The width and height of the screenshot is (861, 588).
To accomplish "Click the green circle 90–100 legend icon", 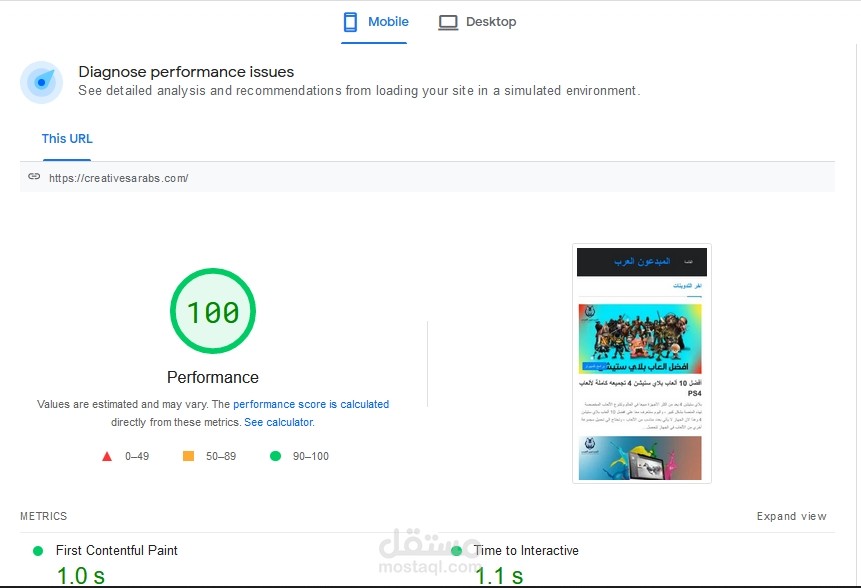I will pos(276,456).
